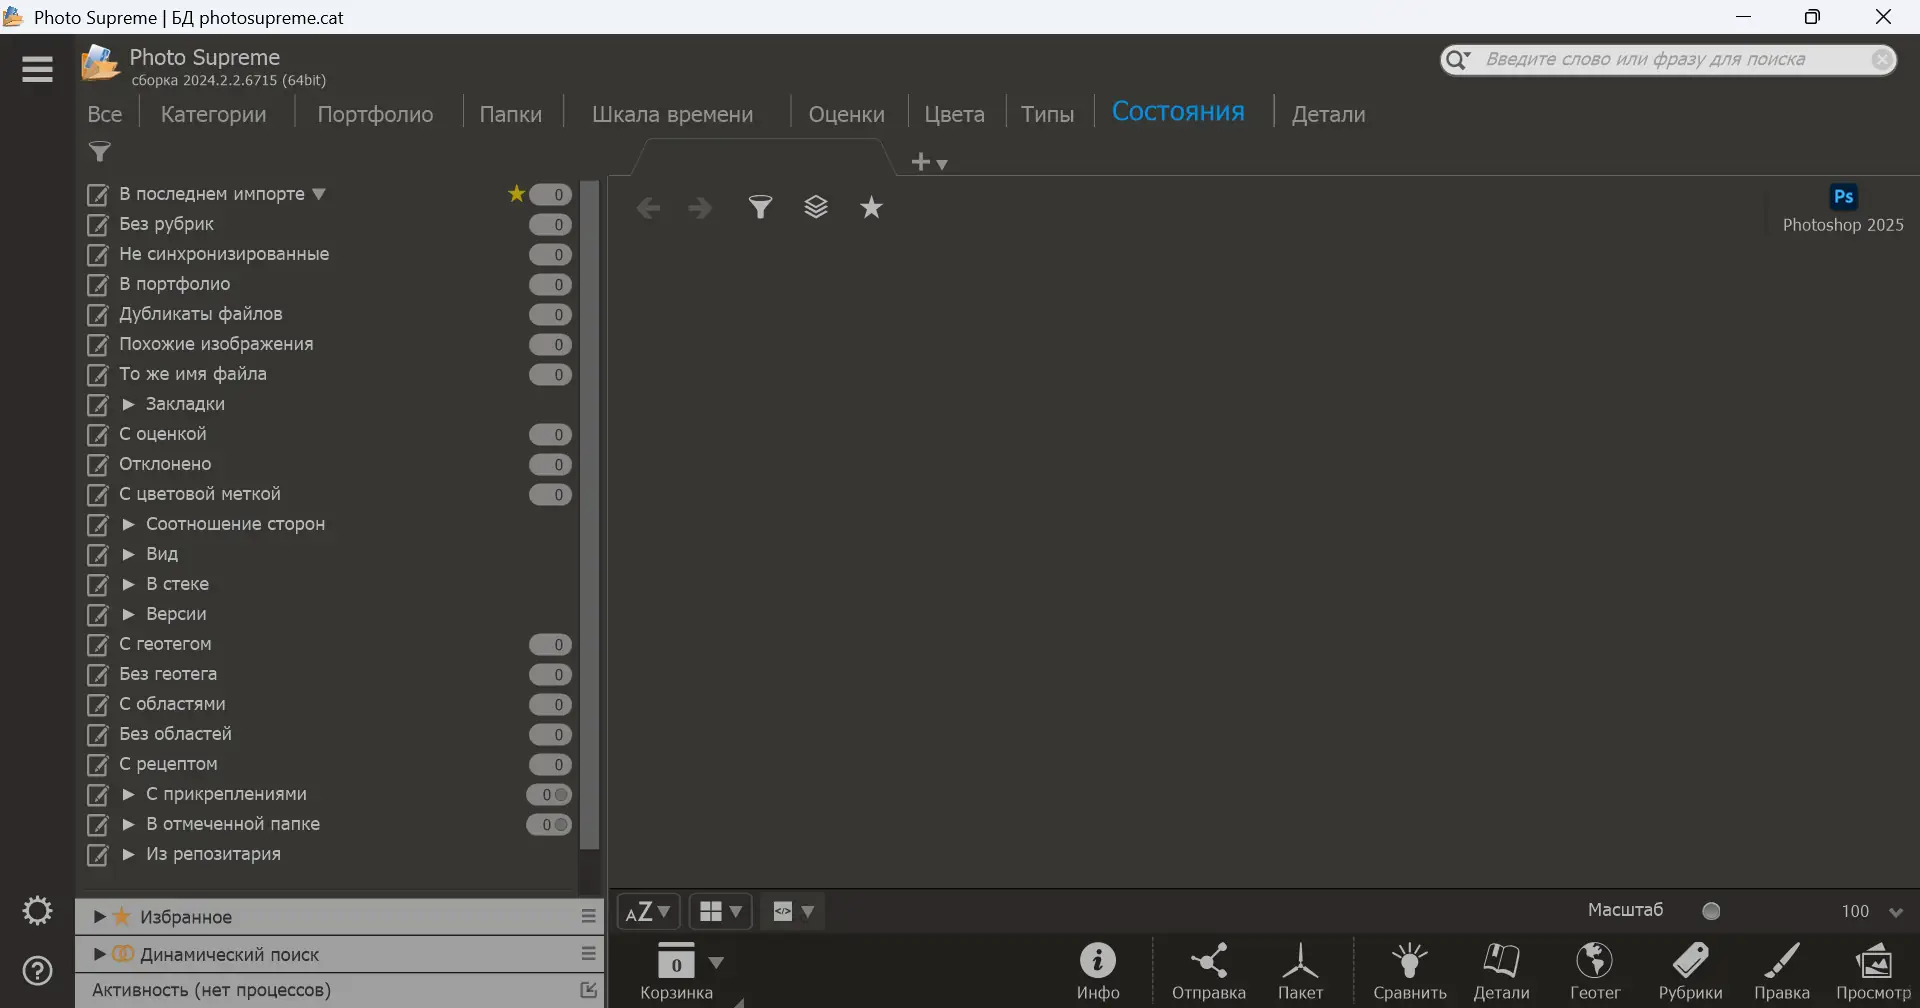1920x1008 pixels.
Task: Open the Корзинка basket
Action: click(x=677, y=971)
